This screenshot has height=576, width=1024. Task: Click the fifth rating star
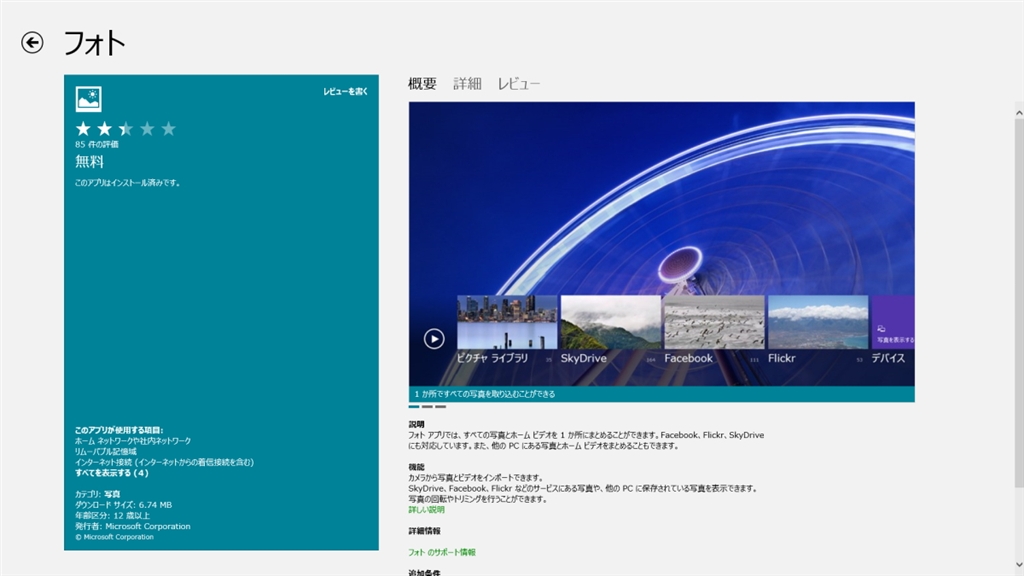168,129
